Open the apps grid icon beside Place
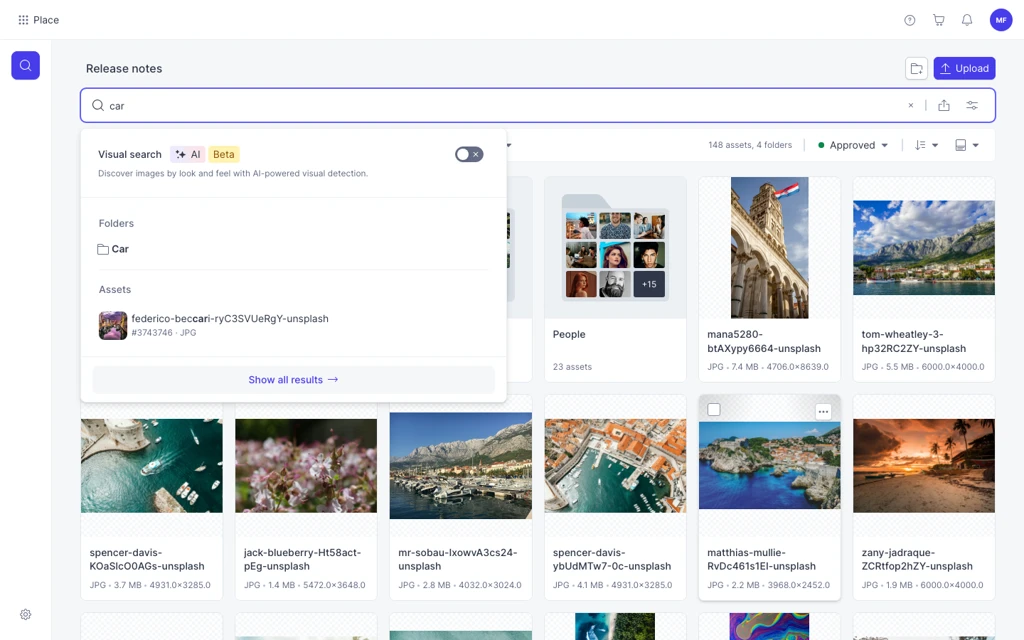 (23, 20)
